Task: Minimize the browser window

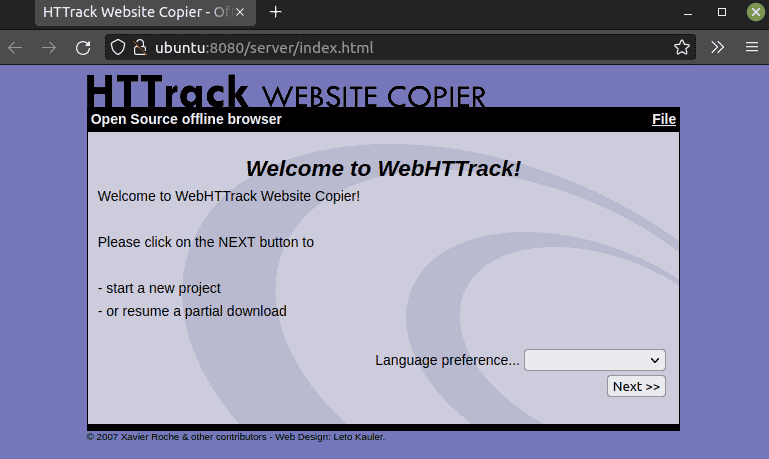Action: 688,12
